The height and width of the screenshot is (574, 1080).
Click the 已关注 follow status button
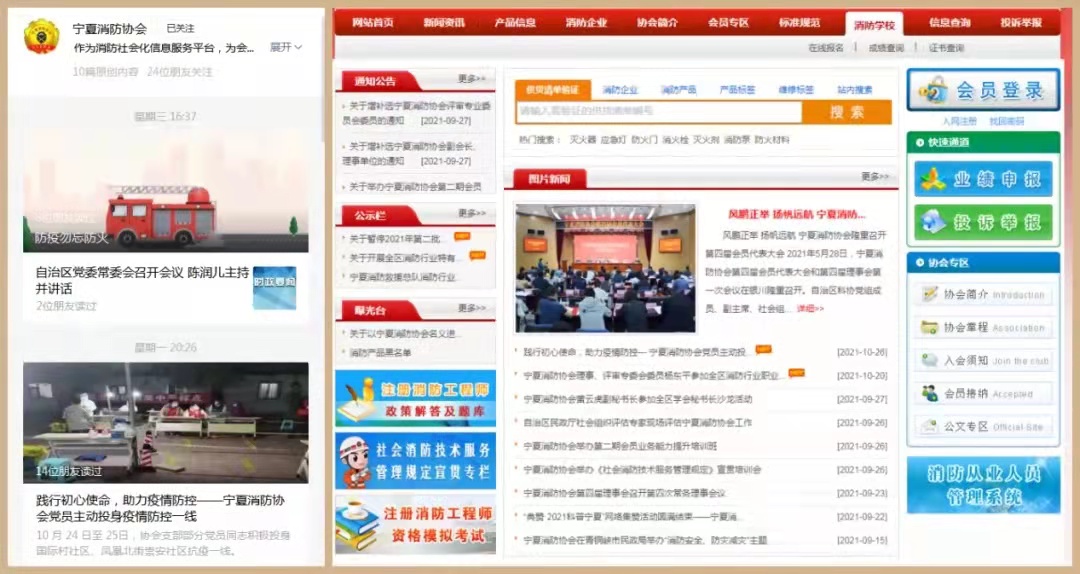[180, 28]
